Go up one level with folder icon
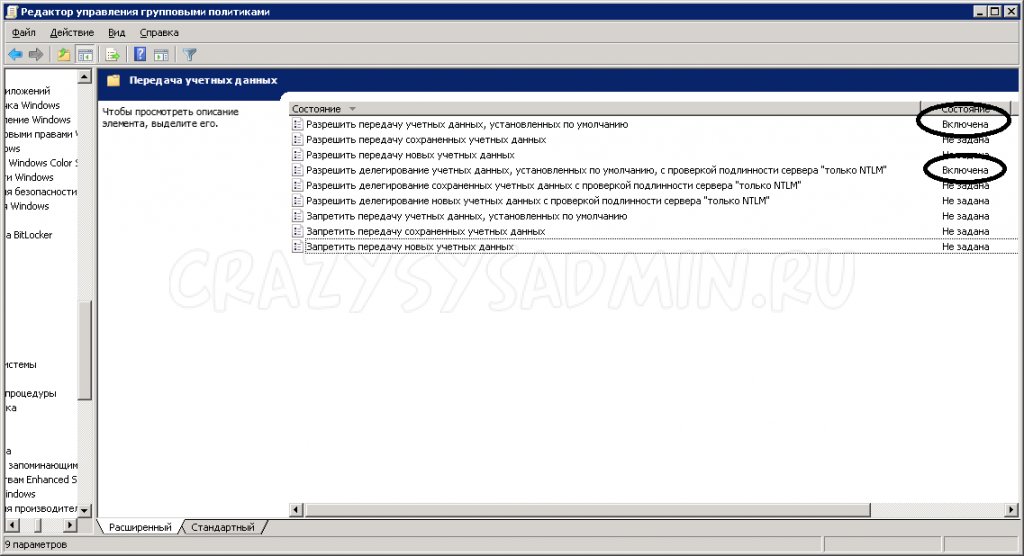 click(x=64, y=54)
